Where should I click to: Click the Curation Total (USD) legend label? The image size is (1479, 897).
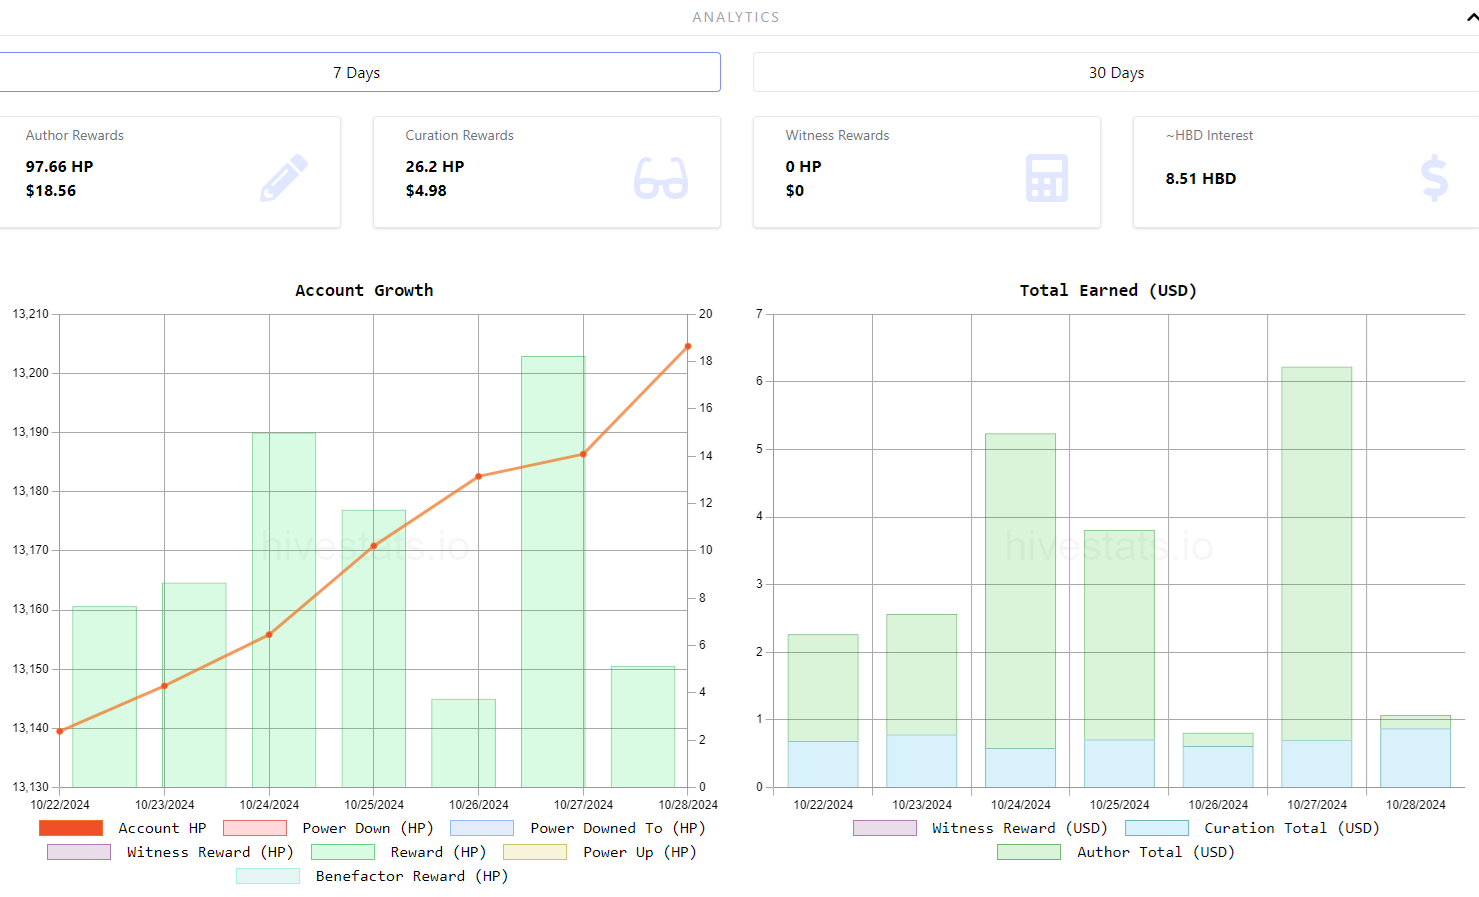(1292, 828)
